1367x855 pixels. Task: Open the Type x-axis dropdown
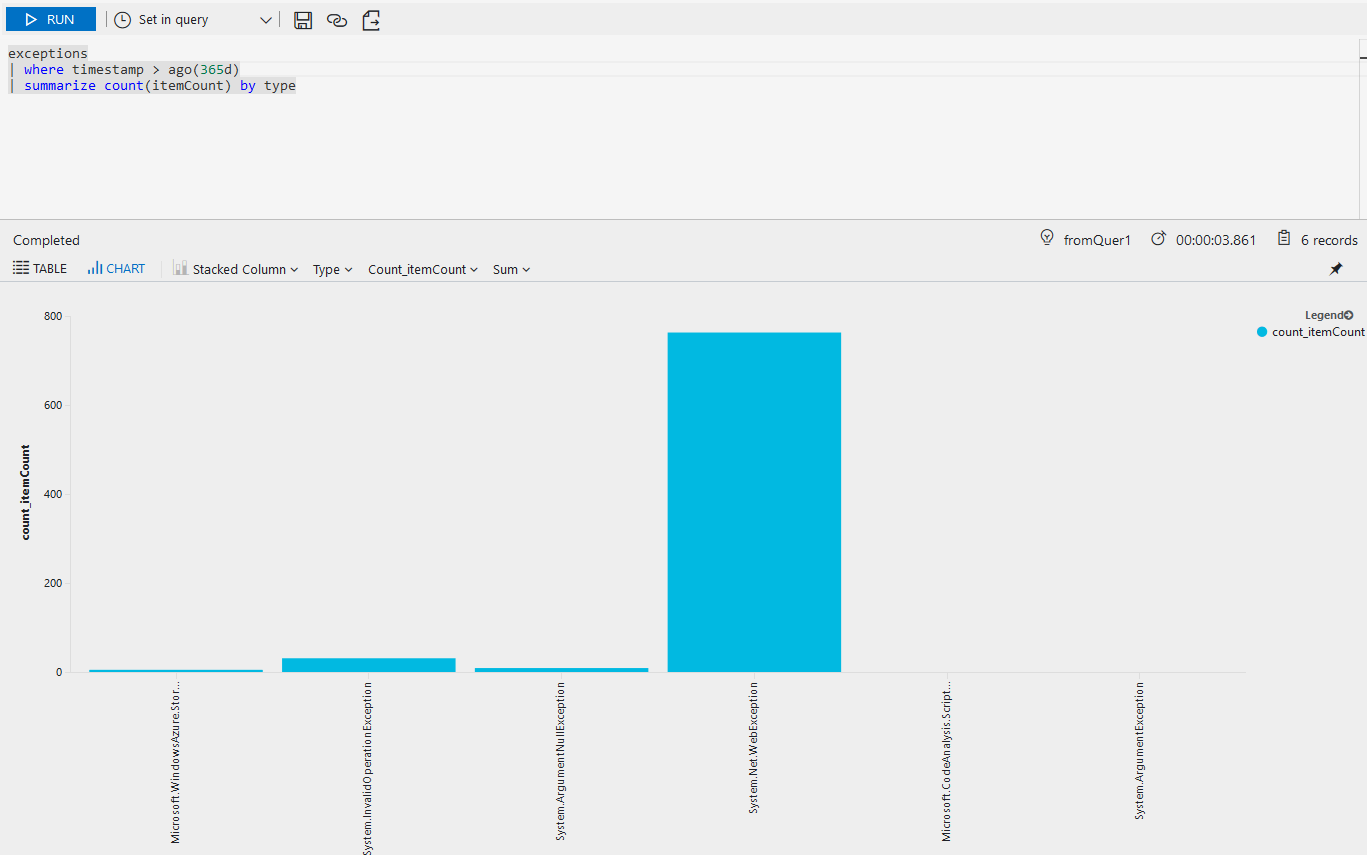pyautogui.click(x=332, y=270)
